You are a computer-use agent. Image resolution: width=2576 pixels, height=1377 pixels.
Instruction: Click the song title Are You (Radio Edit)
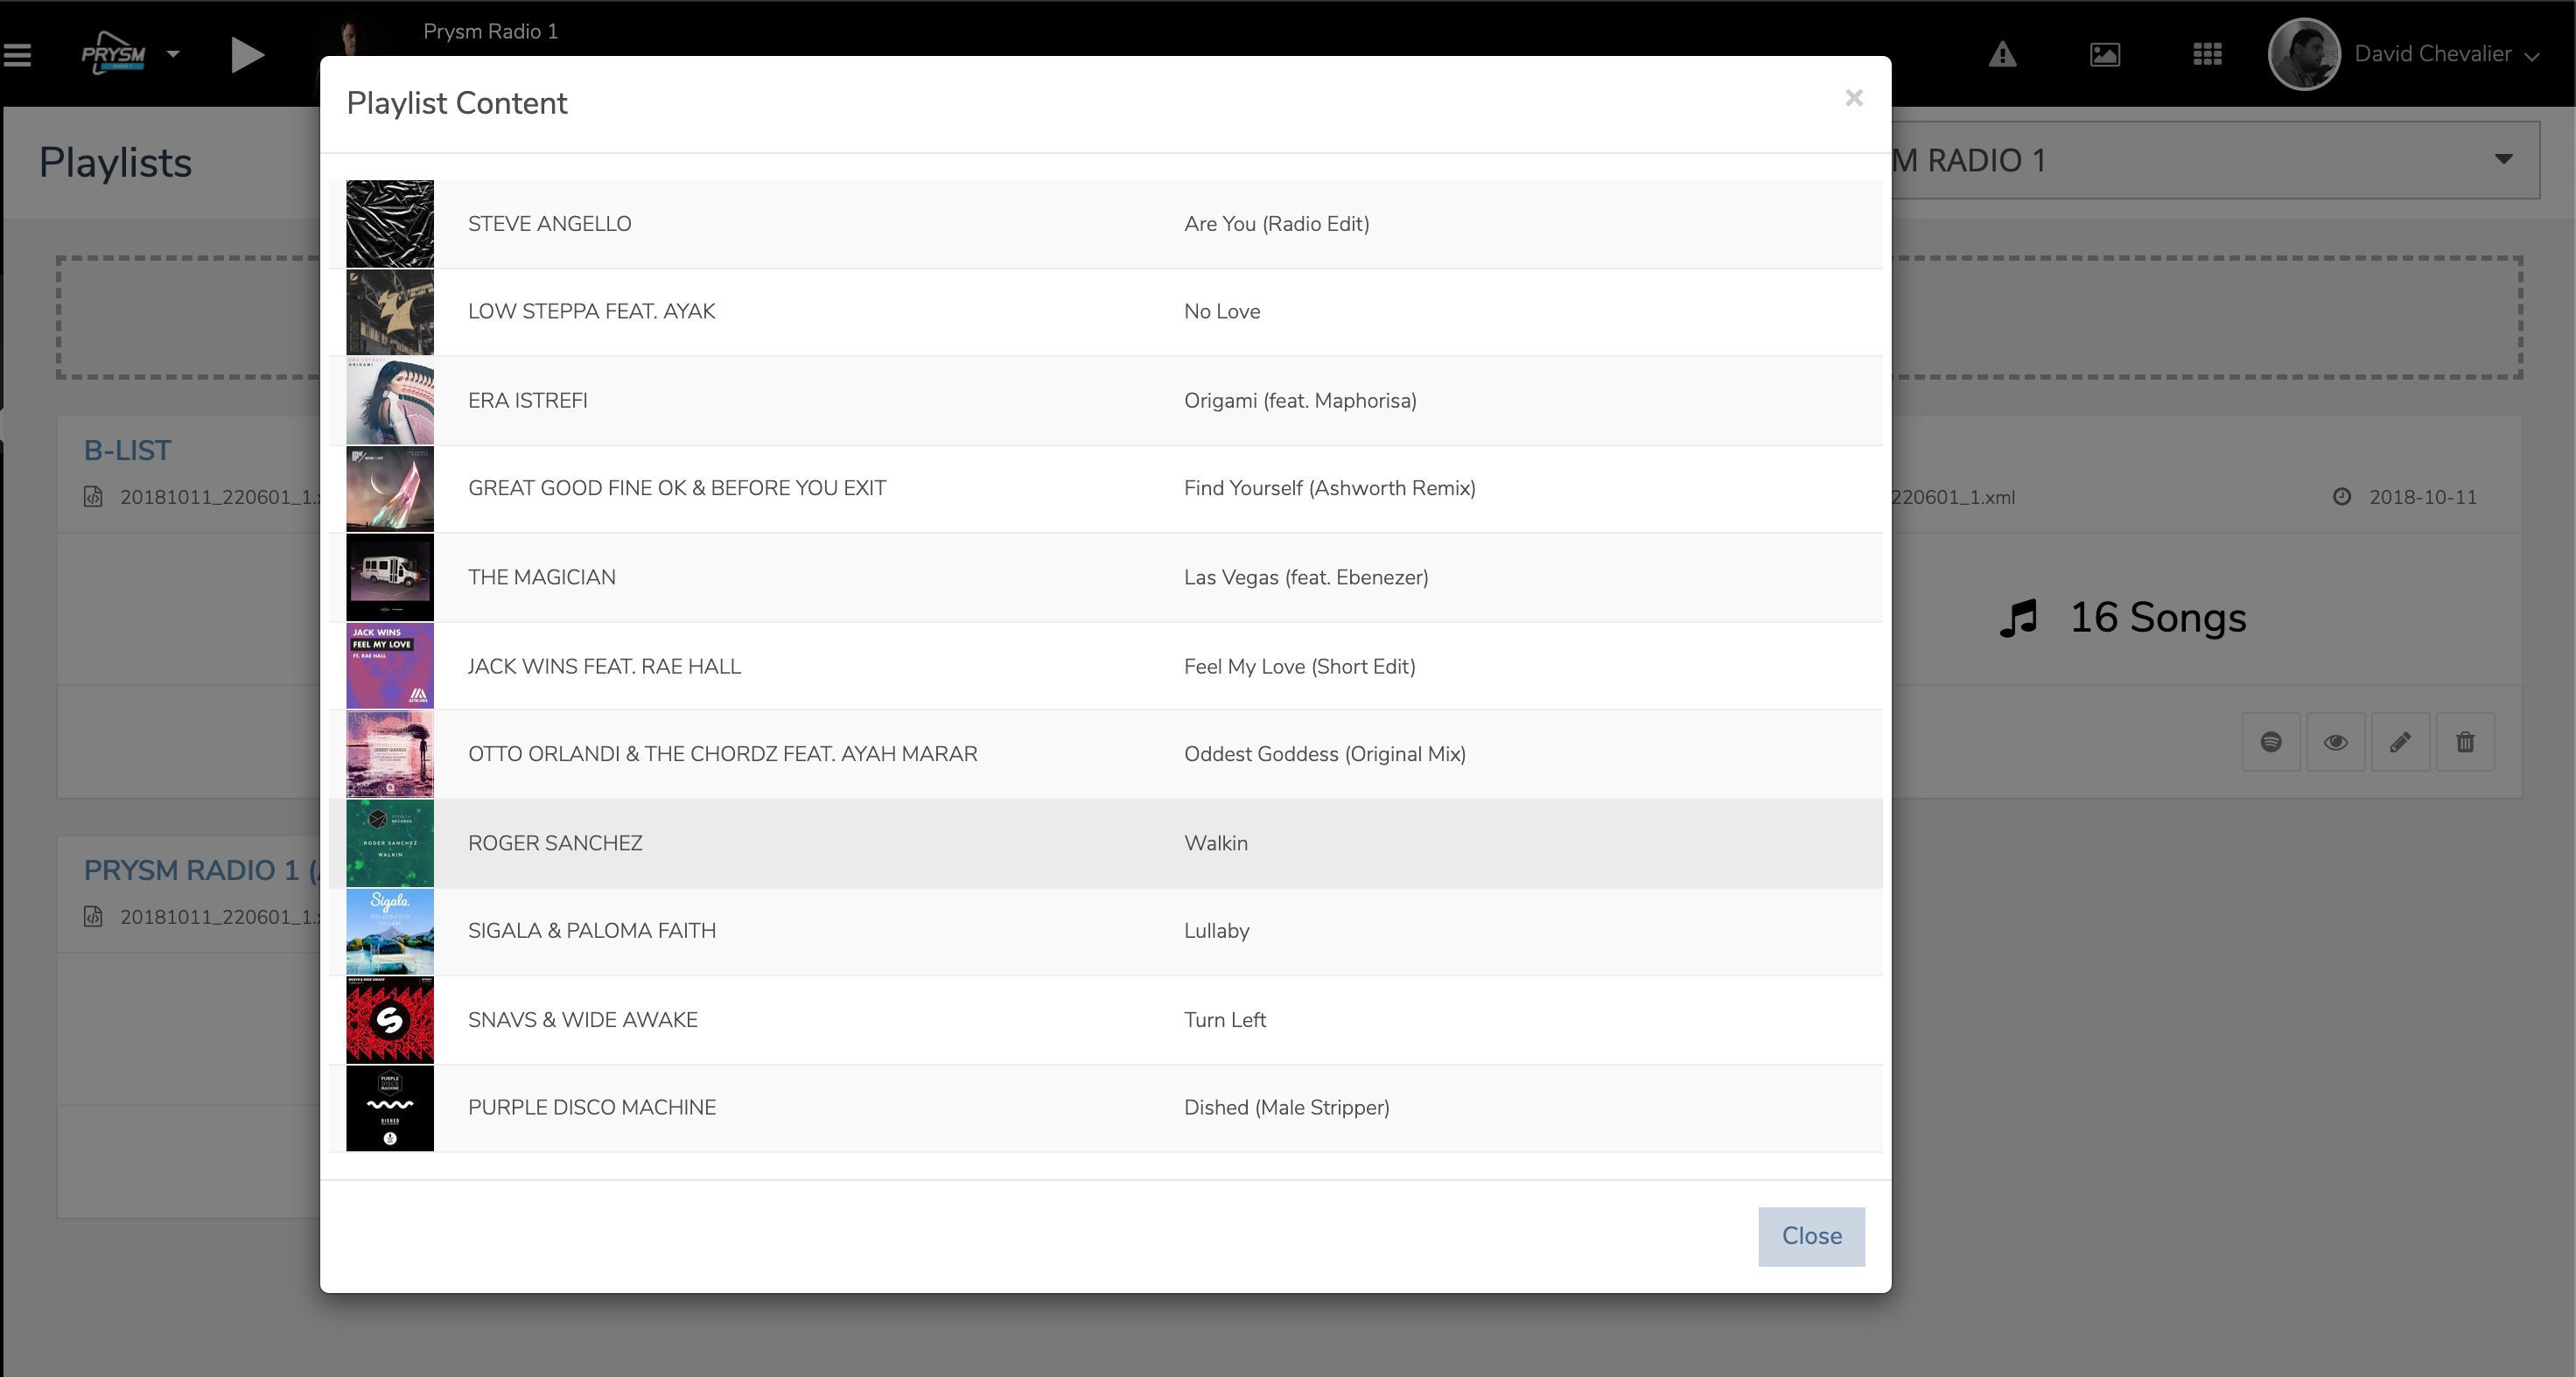click(x=1276, y=224)
